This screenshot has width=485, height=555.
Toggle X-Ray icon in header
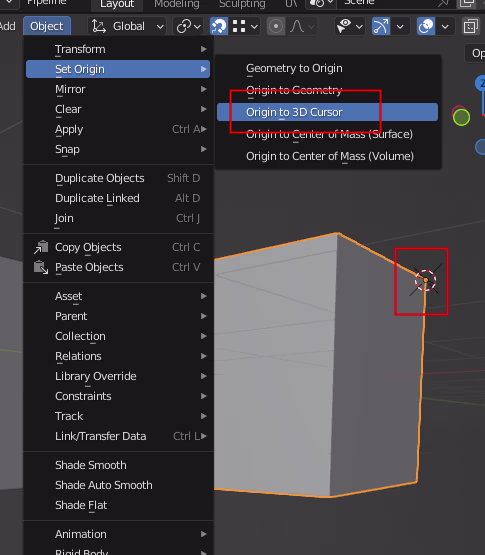pos(471,26)
